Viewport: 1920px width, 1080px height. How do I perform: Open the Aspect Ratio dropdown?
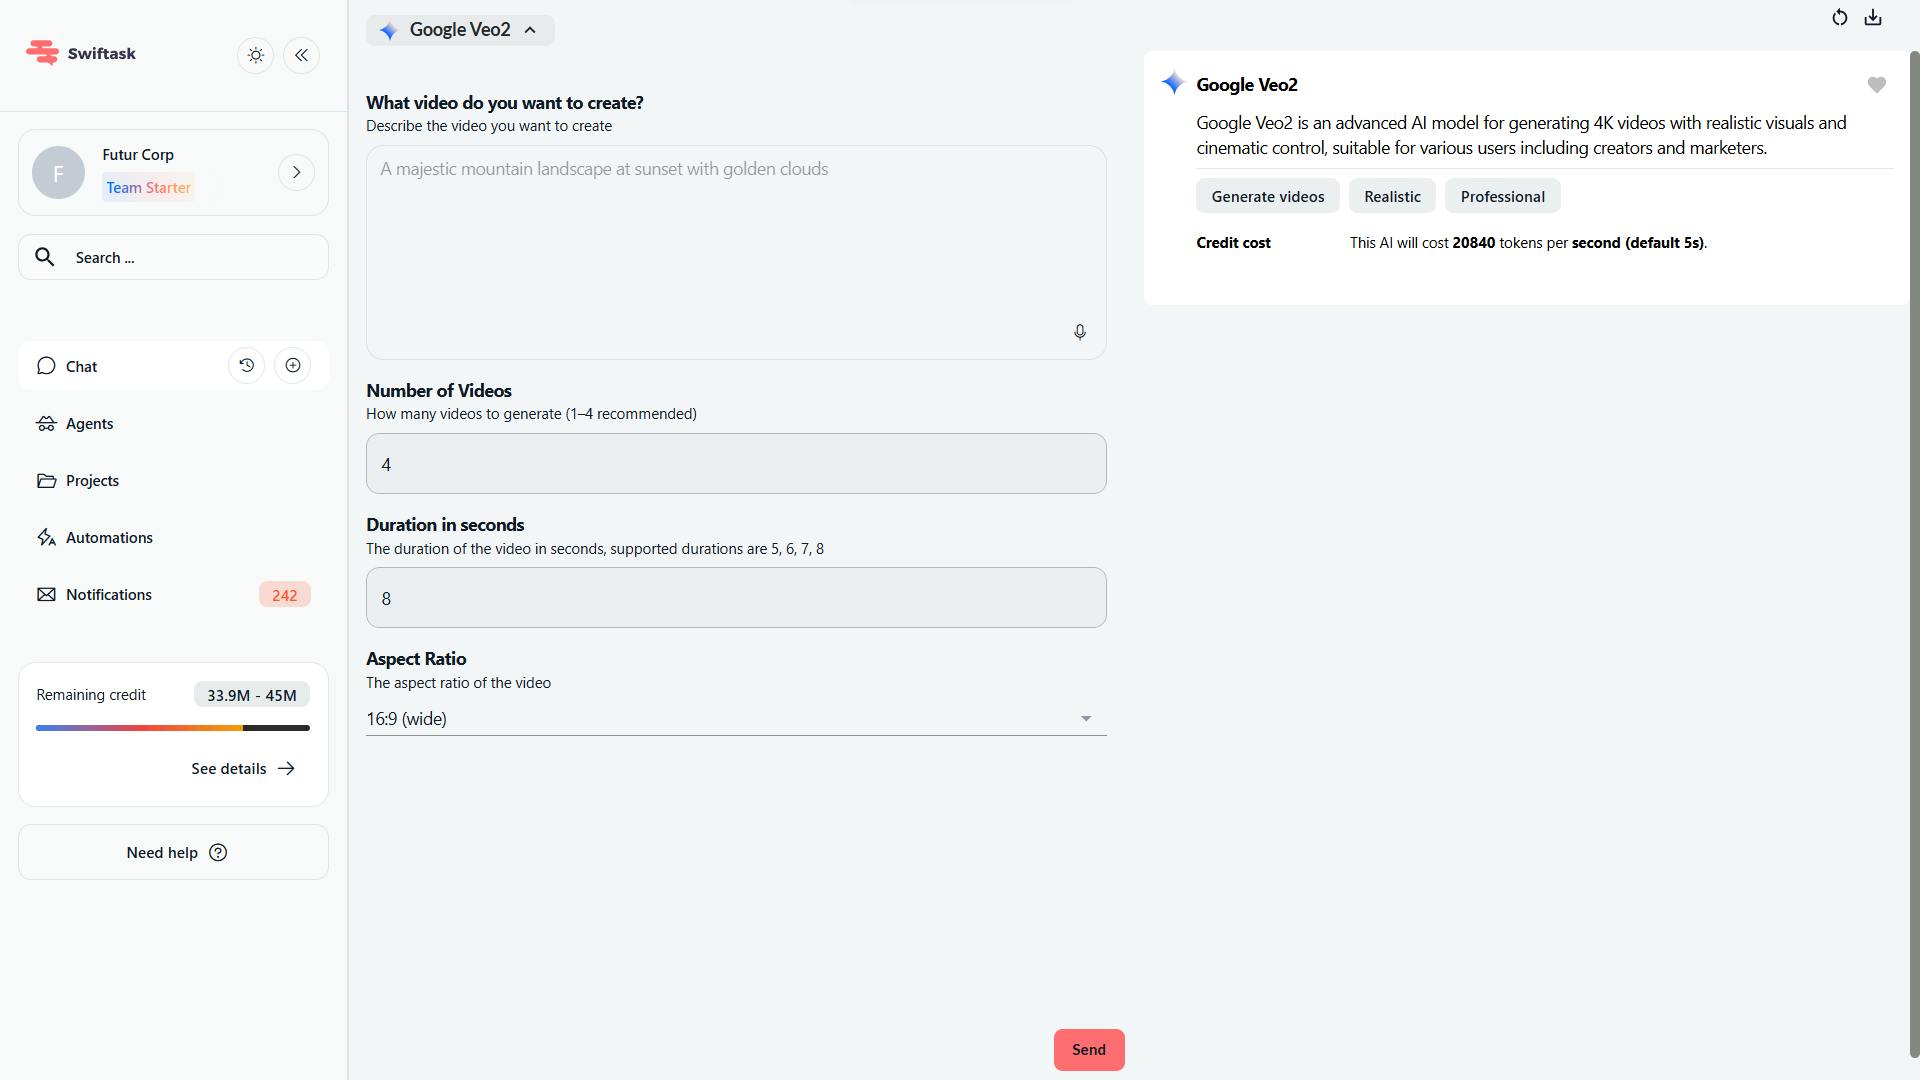point(1086,718)
